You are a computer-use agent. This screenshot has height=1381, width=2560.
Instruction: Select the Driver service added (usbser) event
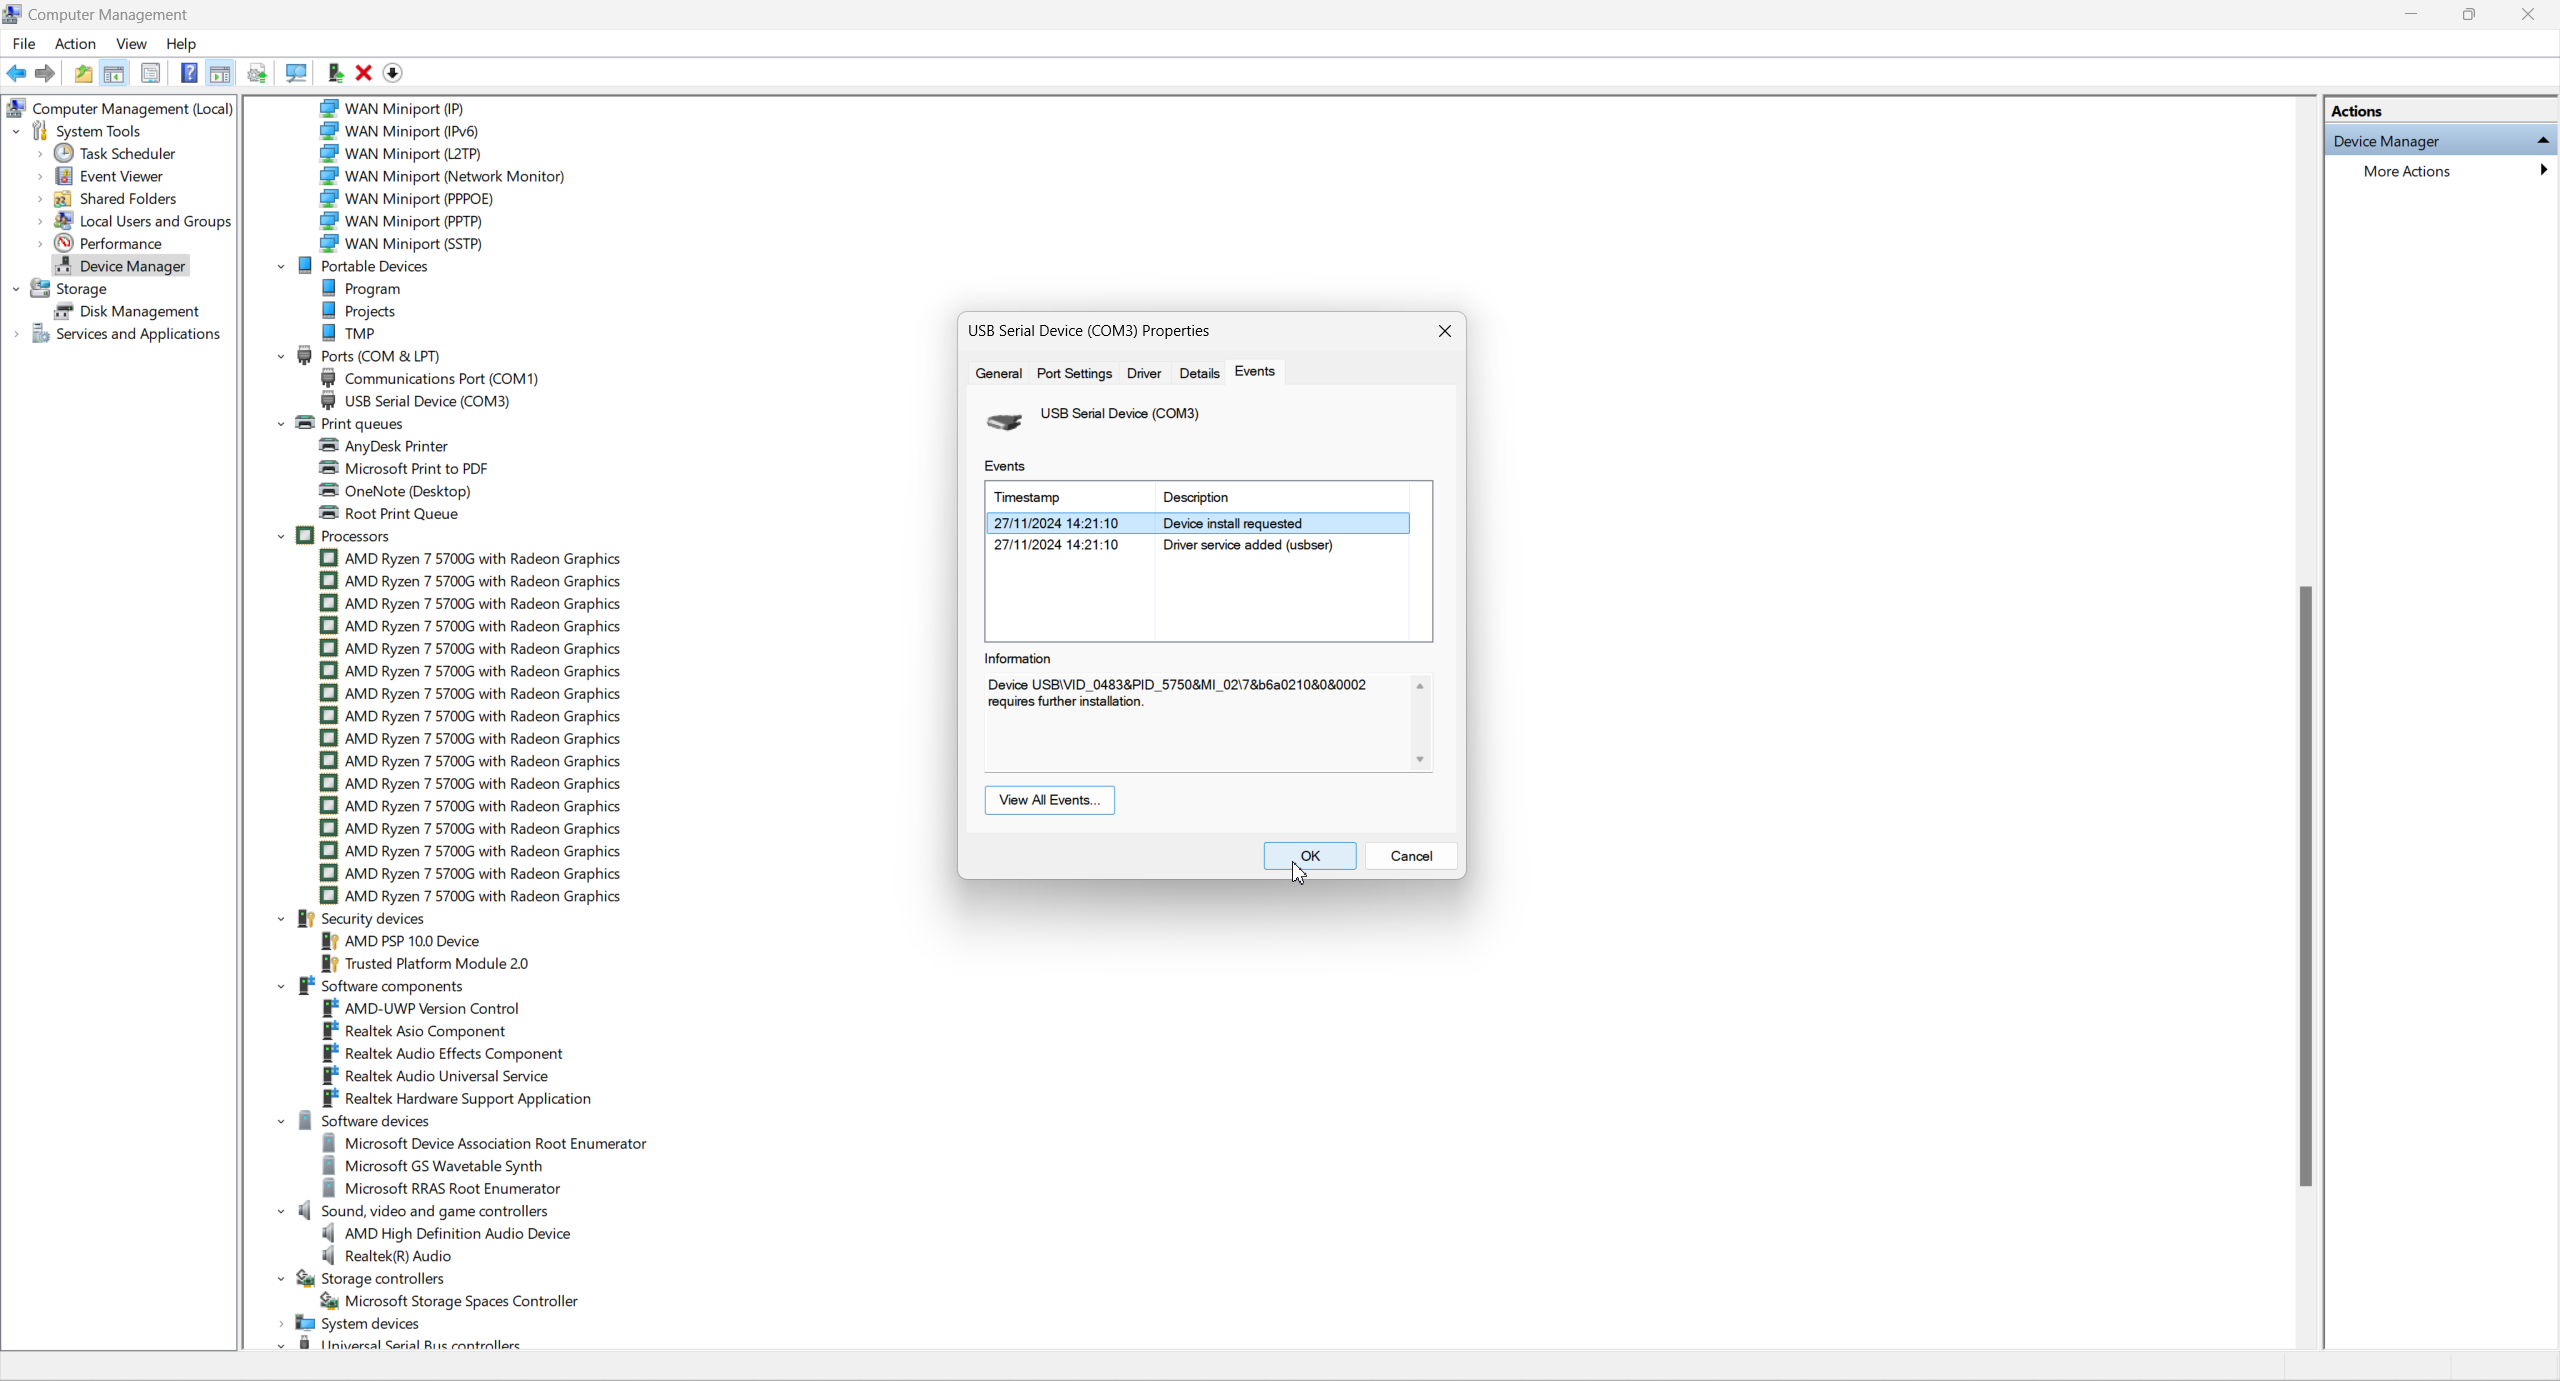coord(1246,545)
